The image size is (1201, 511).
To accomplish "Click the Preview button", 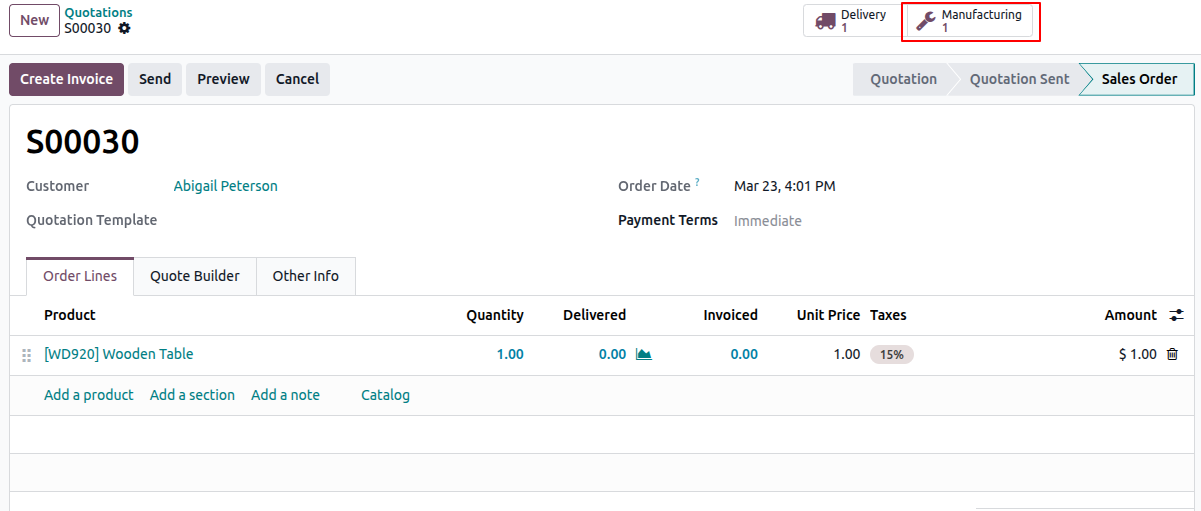I will click(223, 79).
